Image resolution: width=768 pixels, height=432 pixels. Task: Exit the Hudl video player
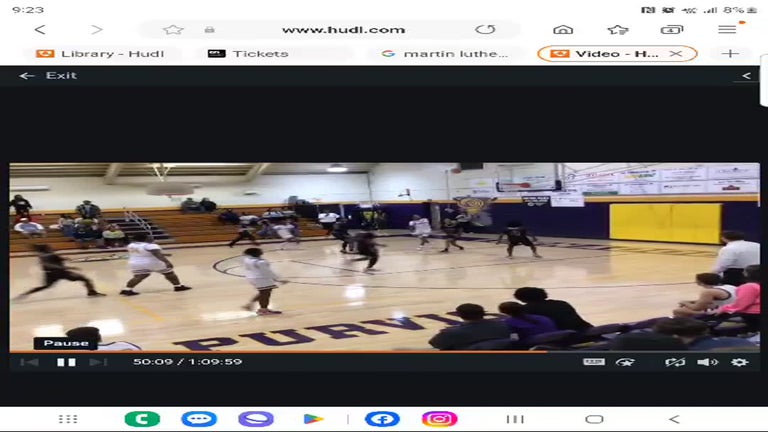(48, 75)
